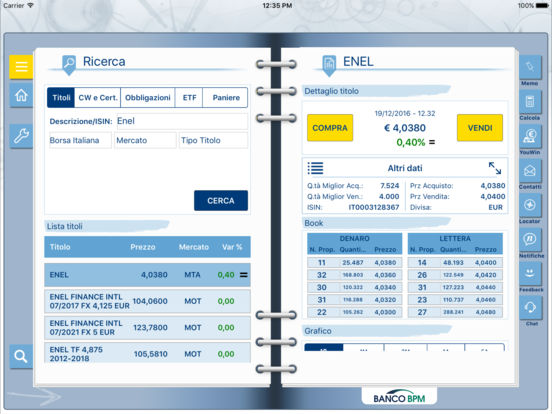Open the Memo pin icon
Screen dimensions: 552x414
[x=530, y=67]
